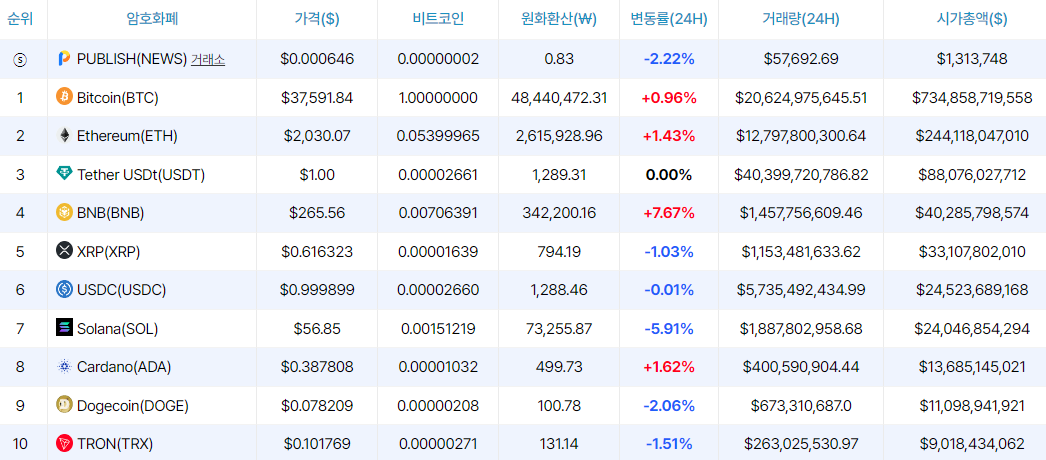
Task: Open the Cardano(ADA) coin name
Action: 124,367
